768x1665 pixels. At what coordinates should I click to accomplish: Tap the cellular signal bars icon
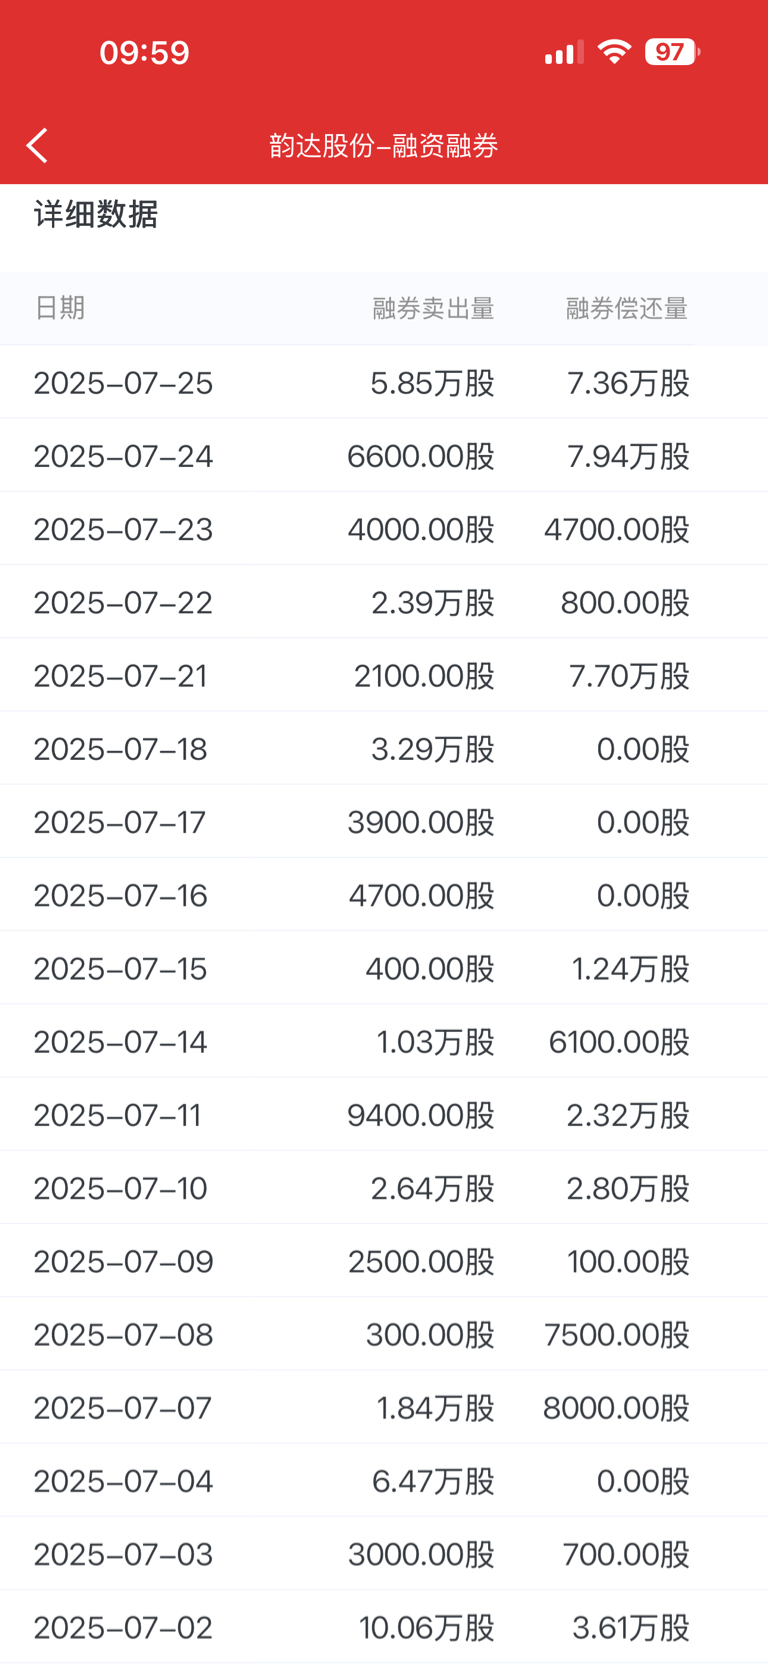(x=564, y=53)
